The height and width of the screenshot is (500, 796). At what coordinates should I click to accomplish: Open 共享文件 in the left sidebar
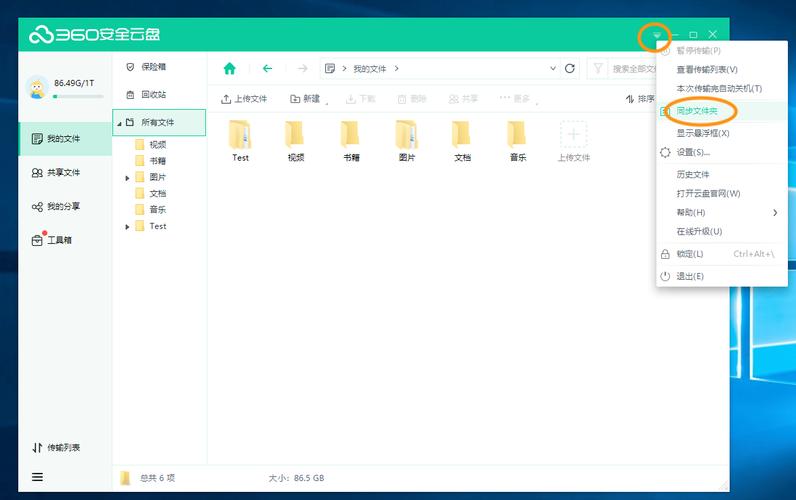[65, 173]
